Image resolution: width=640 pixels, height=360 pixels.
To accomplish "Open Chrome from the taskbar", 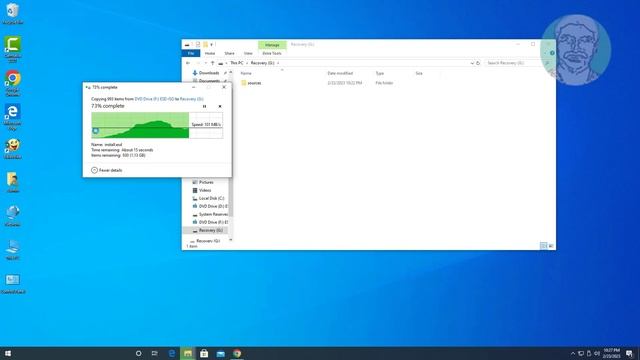I will click(x=237, y=353).
